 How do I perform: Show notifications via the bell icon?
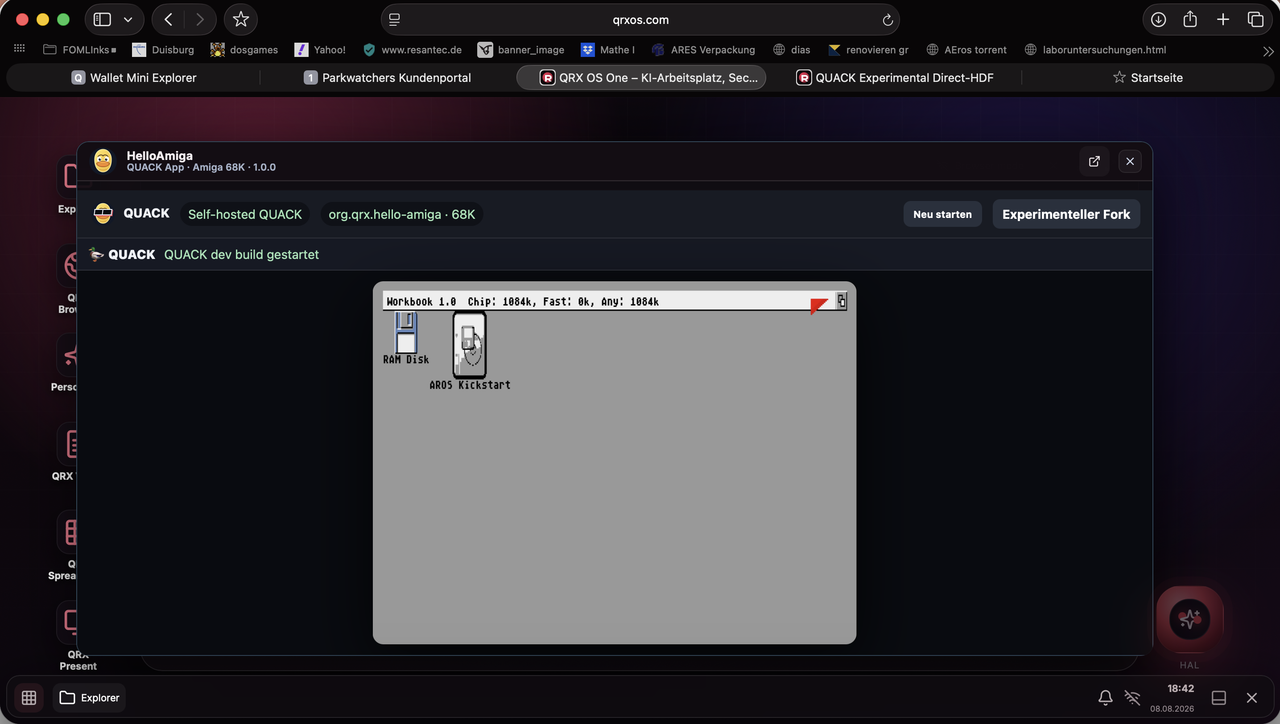(1105, 698)
